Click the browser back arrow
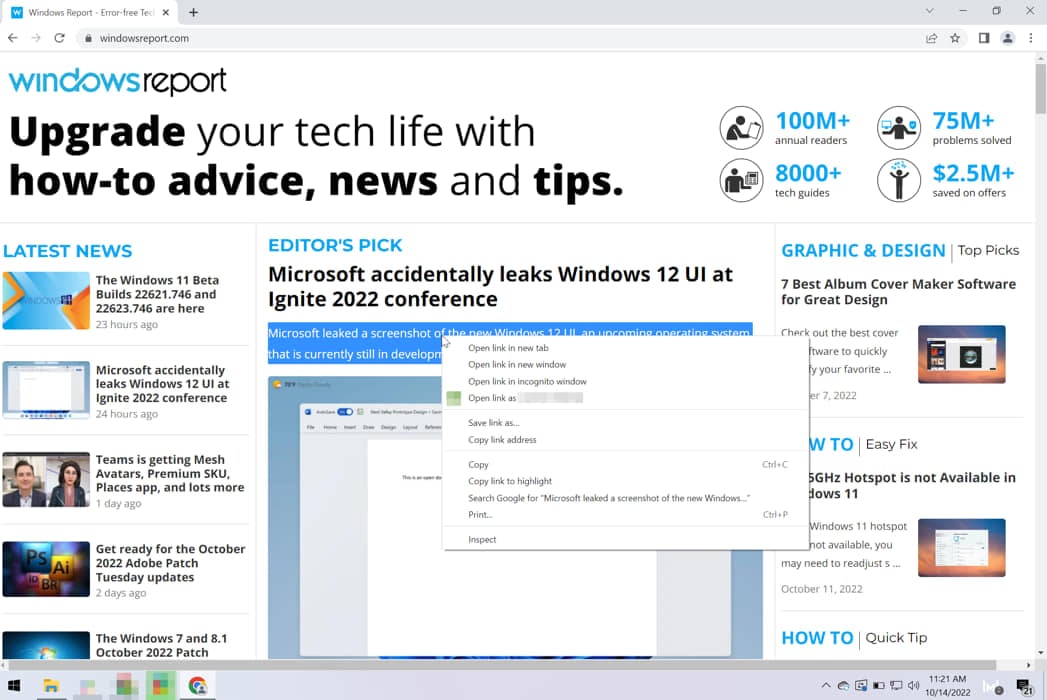This screenshot has height=700, width=1047. (x=12, y=38)
